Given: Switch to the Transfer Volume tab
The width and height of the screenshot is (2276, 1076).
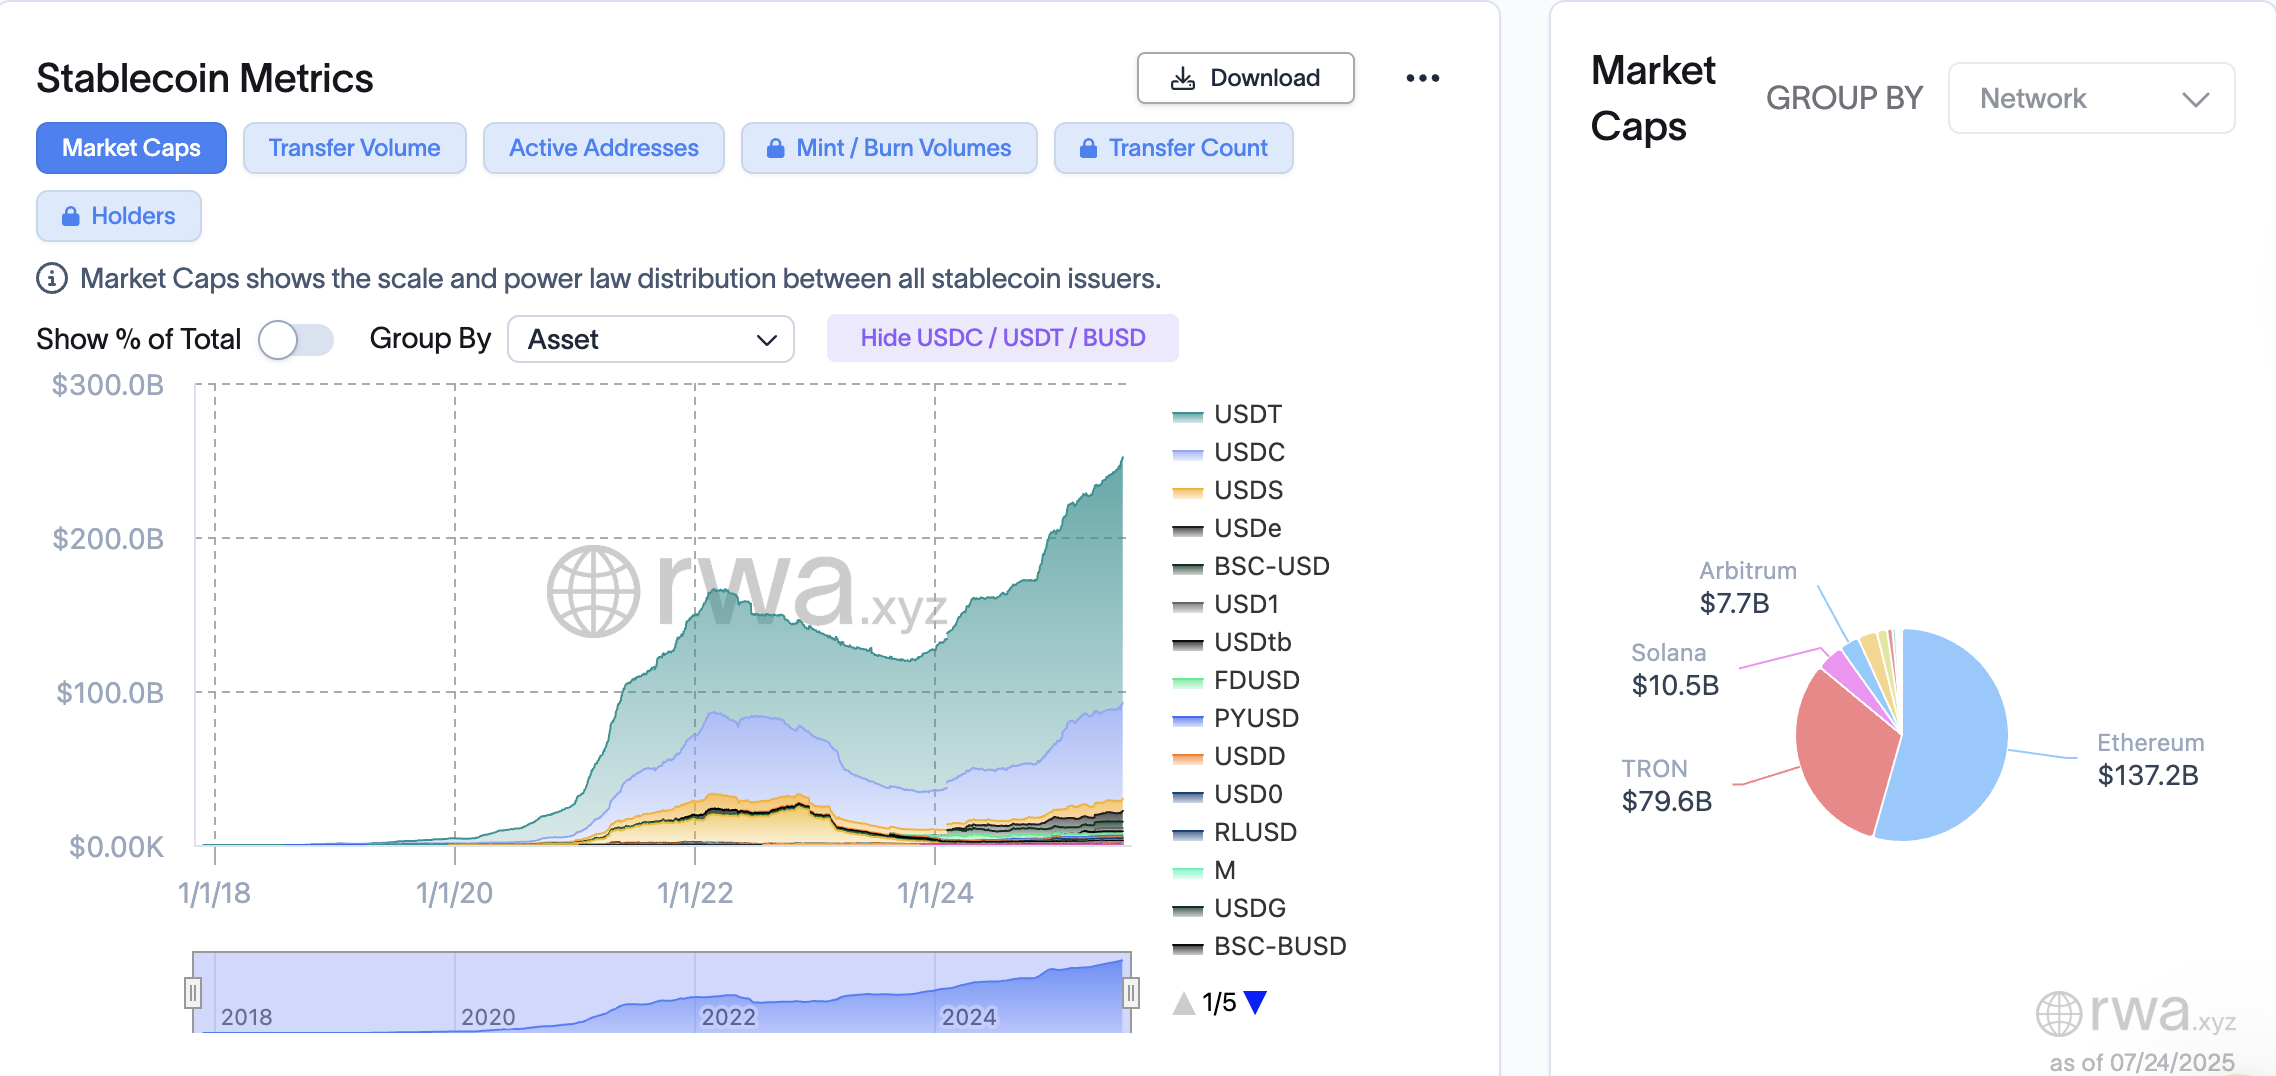Looking at the screenshot, I should 354,148.
